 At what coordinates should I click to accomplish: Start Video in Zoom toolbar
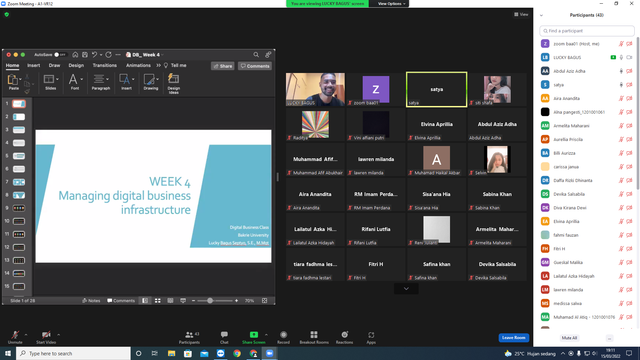(46, 335)
